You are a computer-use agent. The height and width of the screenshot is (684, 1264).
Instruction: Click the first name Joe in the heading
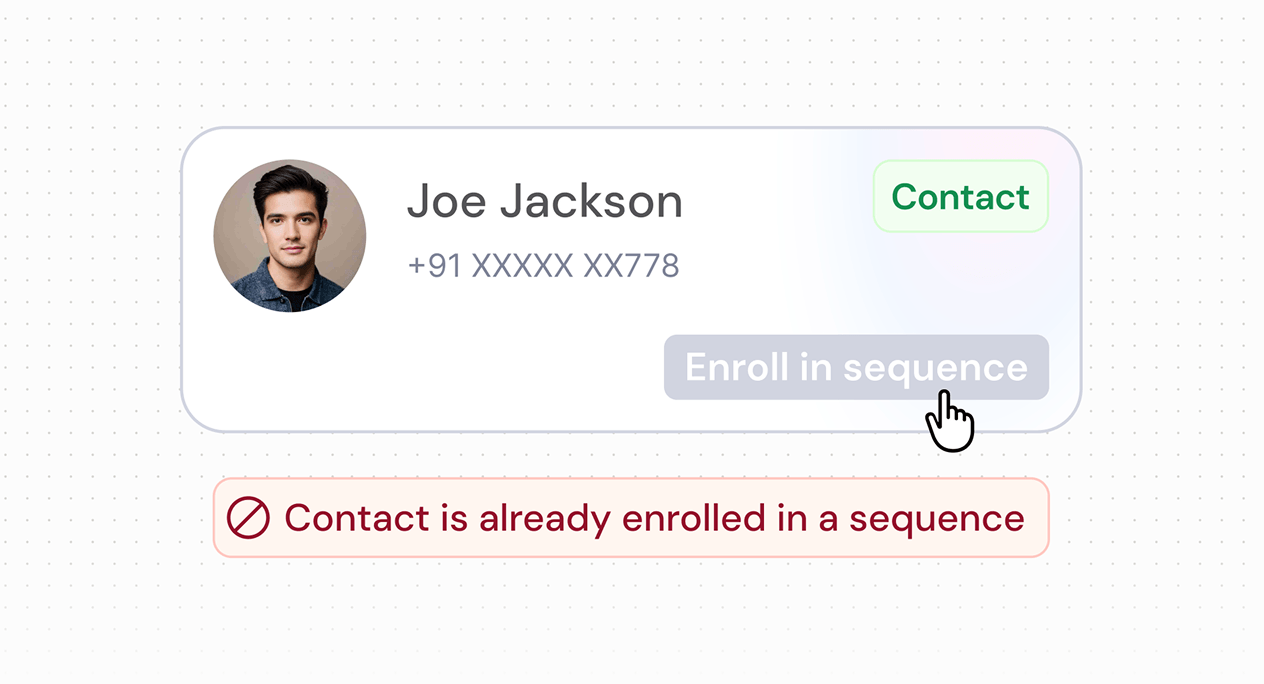[447, 202]
